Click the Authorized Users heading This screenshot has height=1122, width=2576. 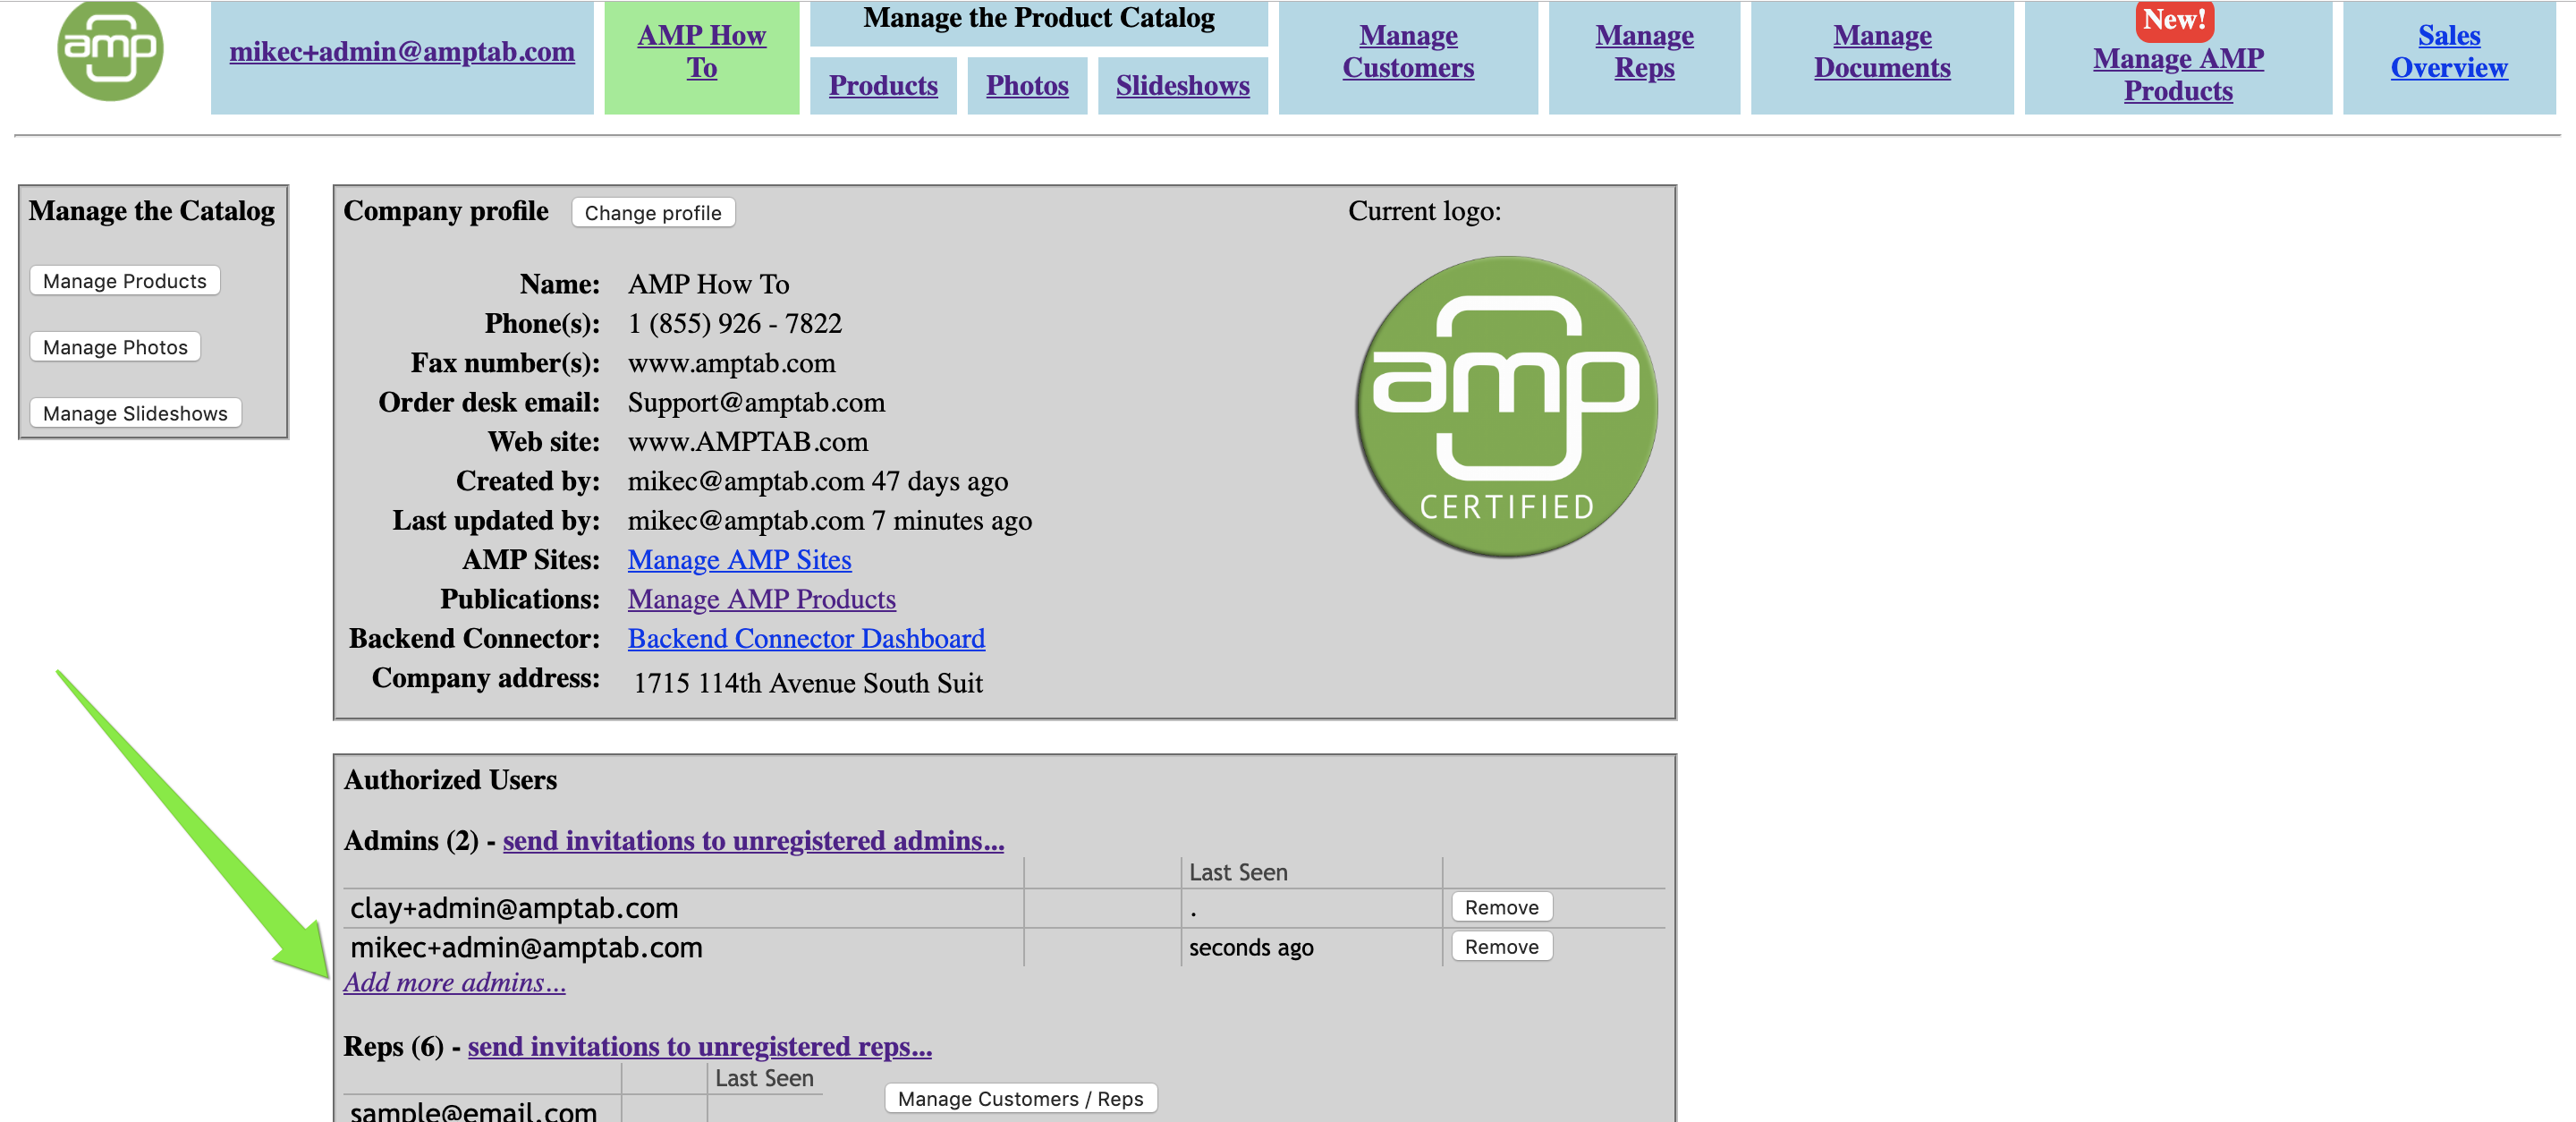point(450,780)
